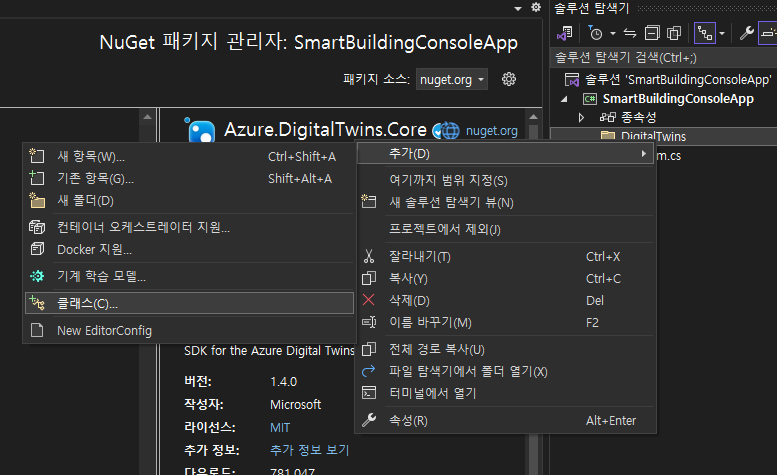
Task: Click the package details scrollbar up arrow
Action: click(x=533, y=117)
